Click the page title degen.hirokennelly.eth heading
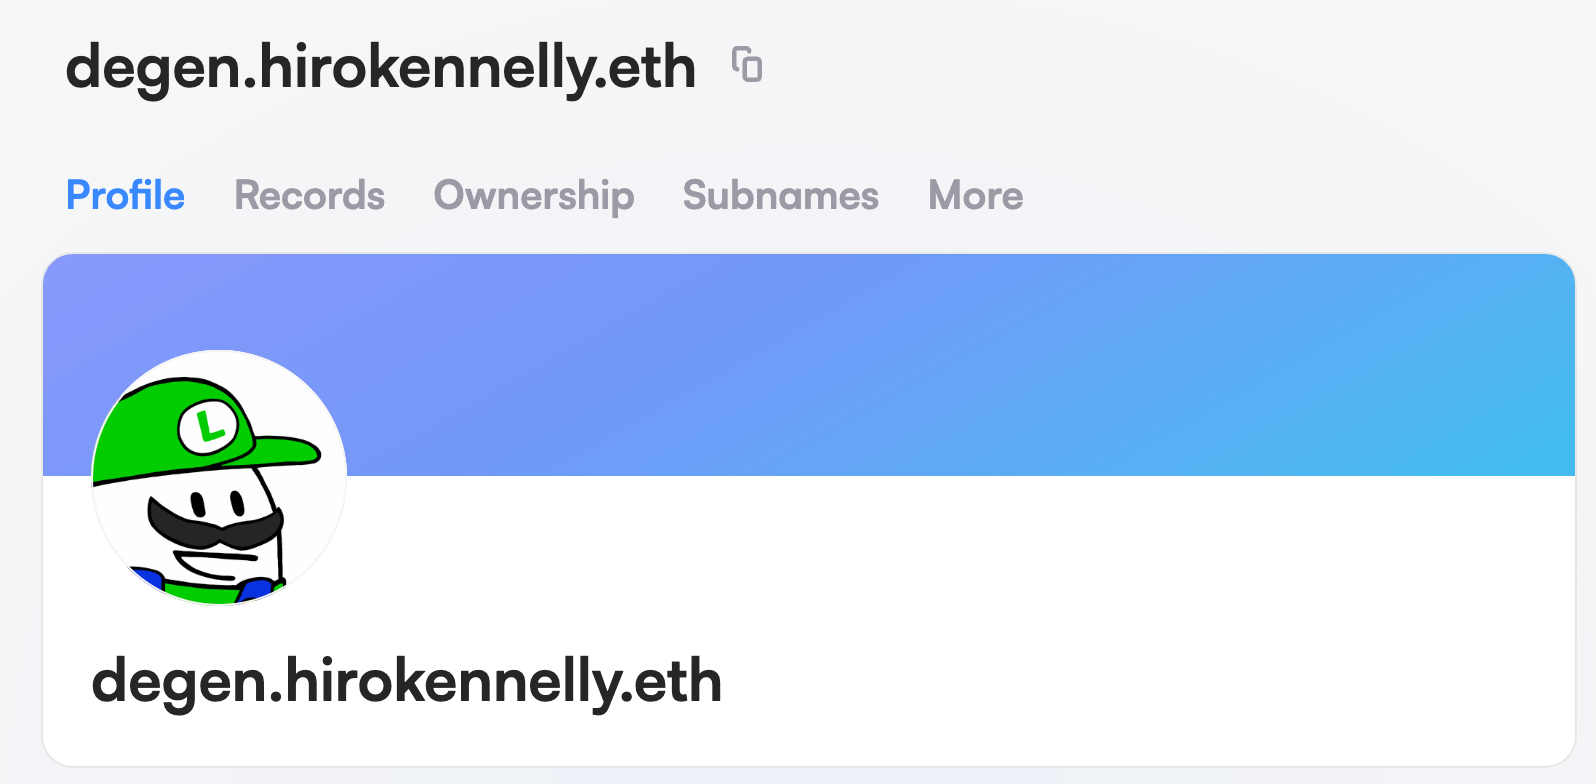The image size is (1596, 784). point(380,68)
